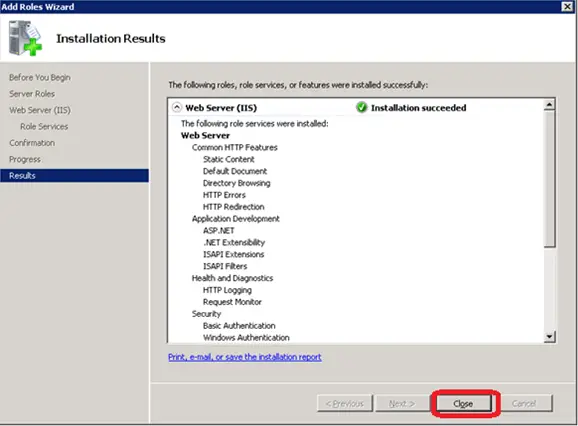Open the print, e-mail, or save installation report link

(245, 357)
